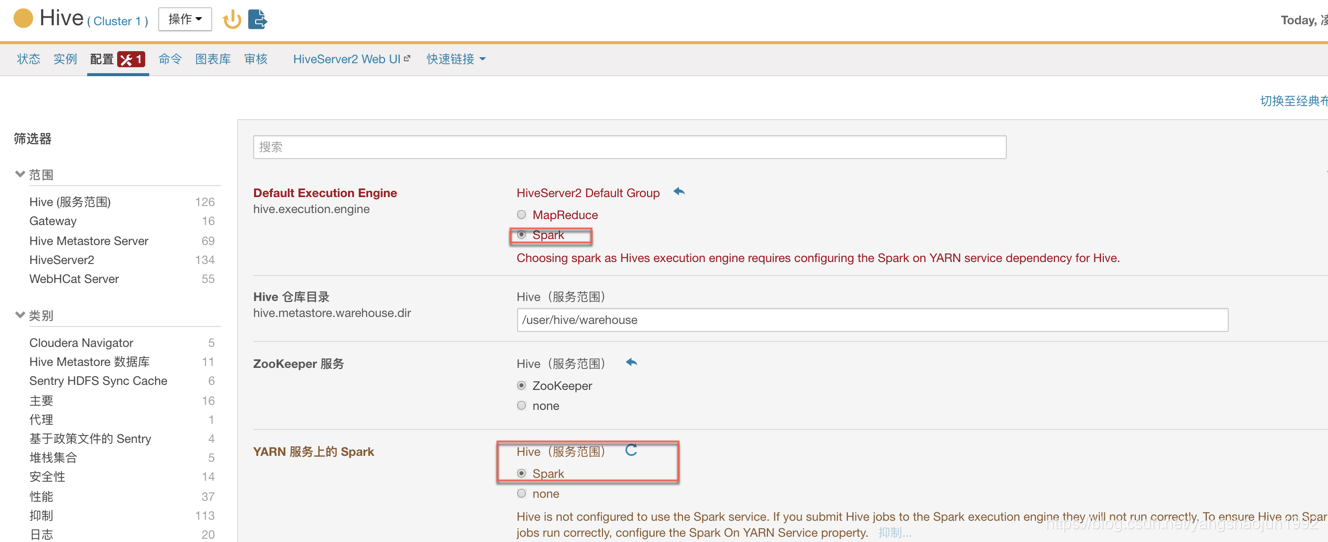This screenshot has width=1328, height=542.
Task: Filter by Hive Metastore 数据库 category
Action: (x=90, y=362)
